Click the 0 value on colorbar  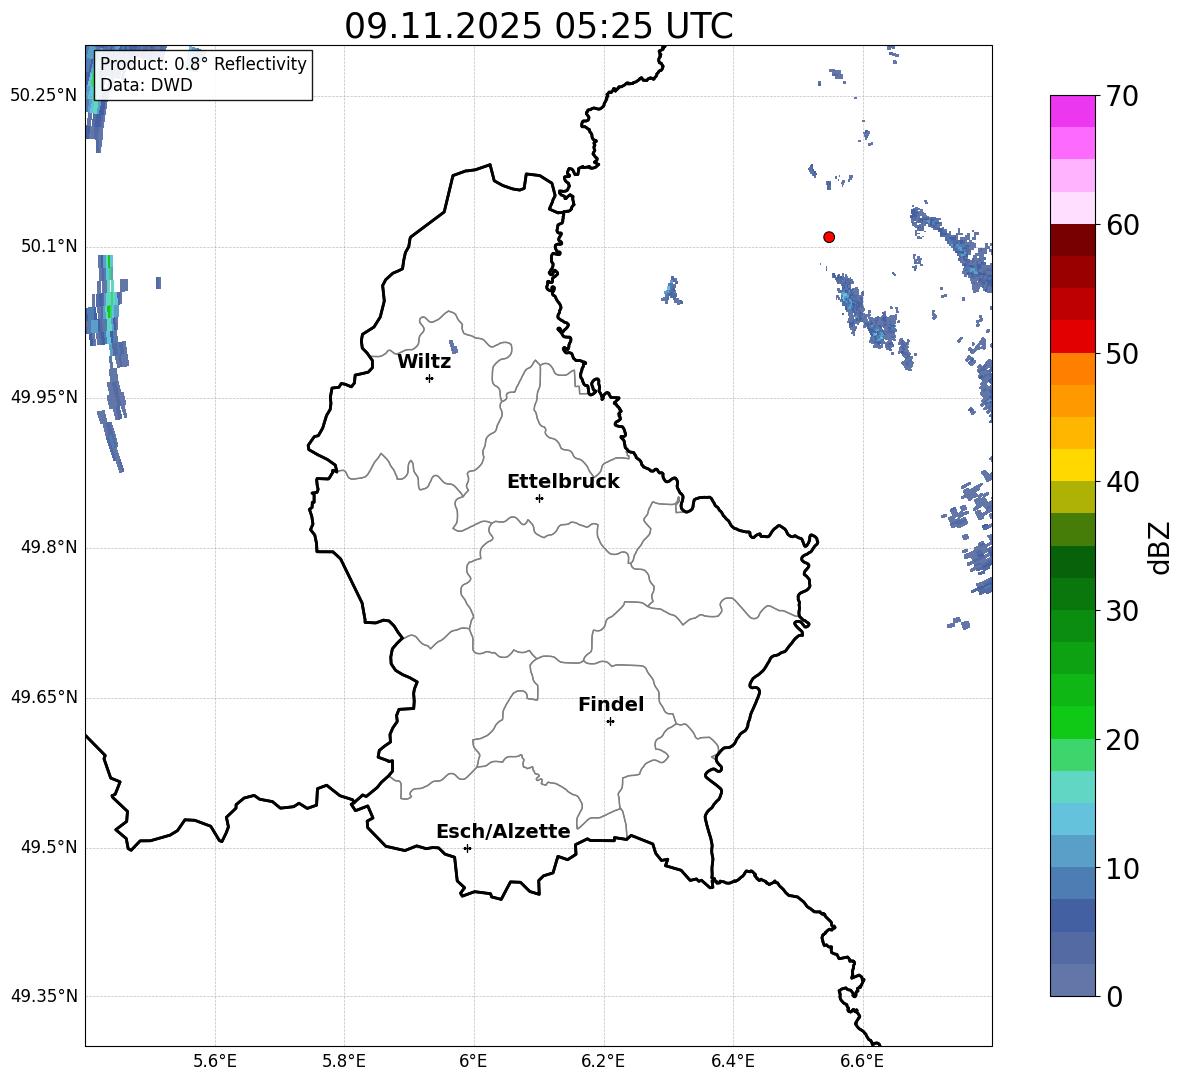coord(1114,996)
